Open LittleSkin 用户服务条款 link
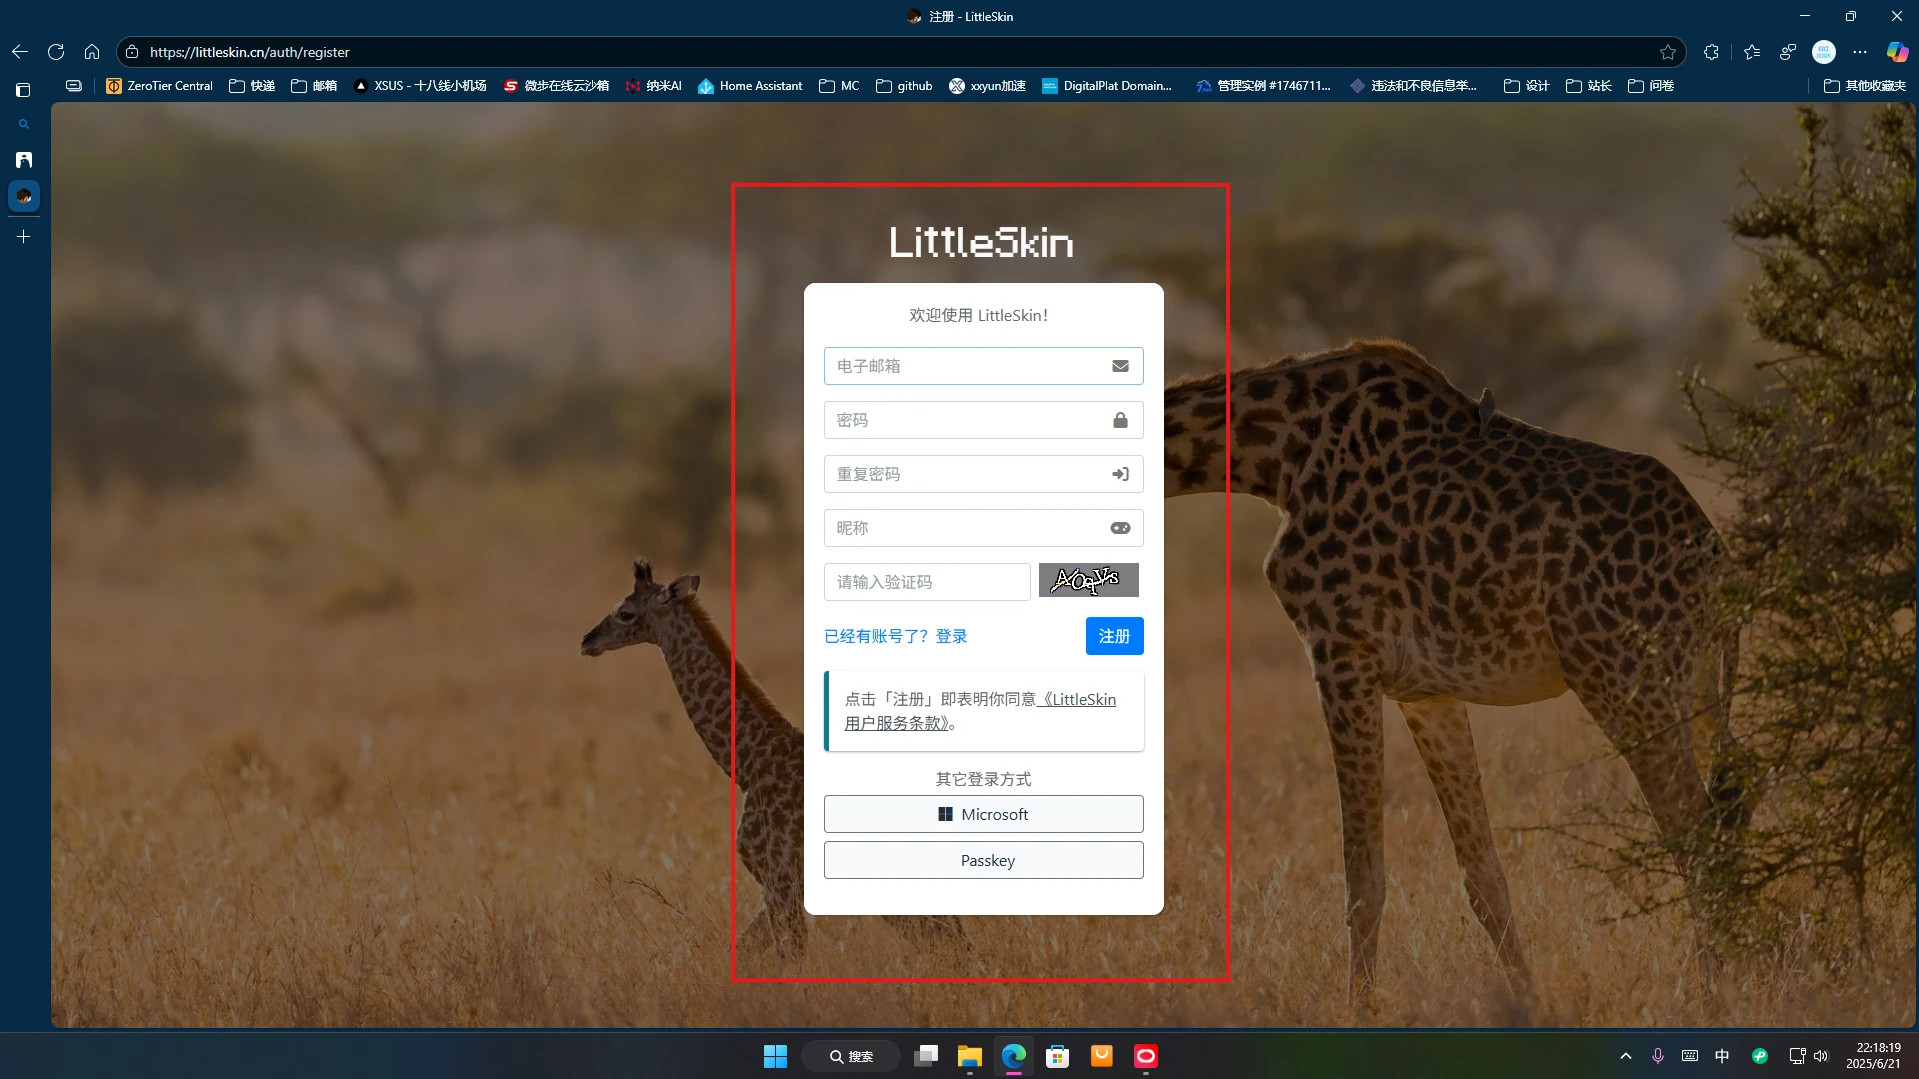This screenshot has height=1079, width=1919. (x=980, y=711)
